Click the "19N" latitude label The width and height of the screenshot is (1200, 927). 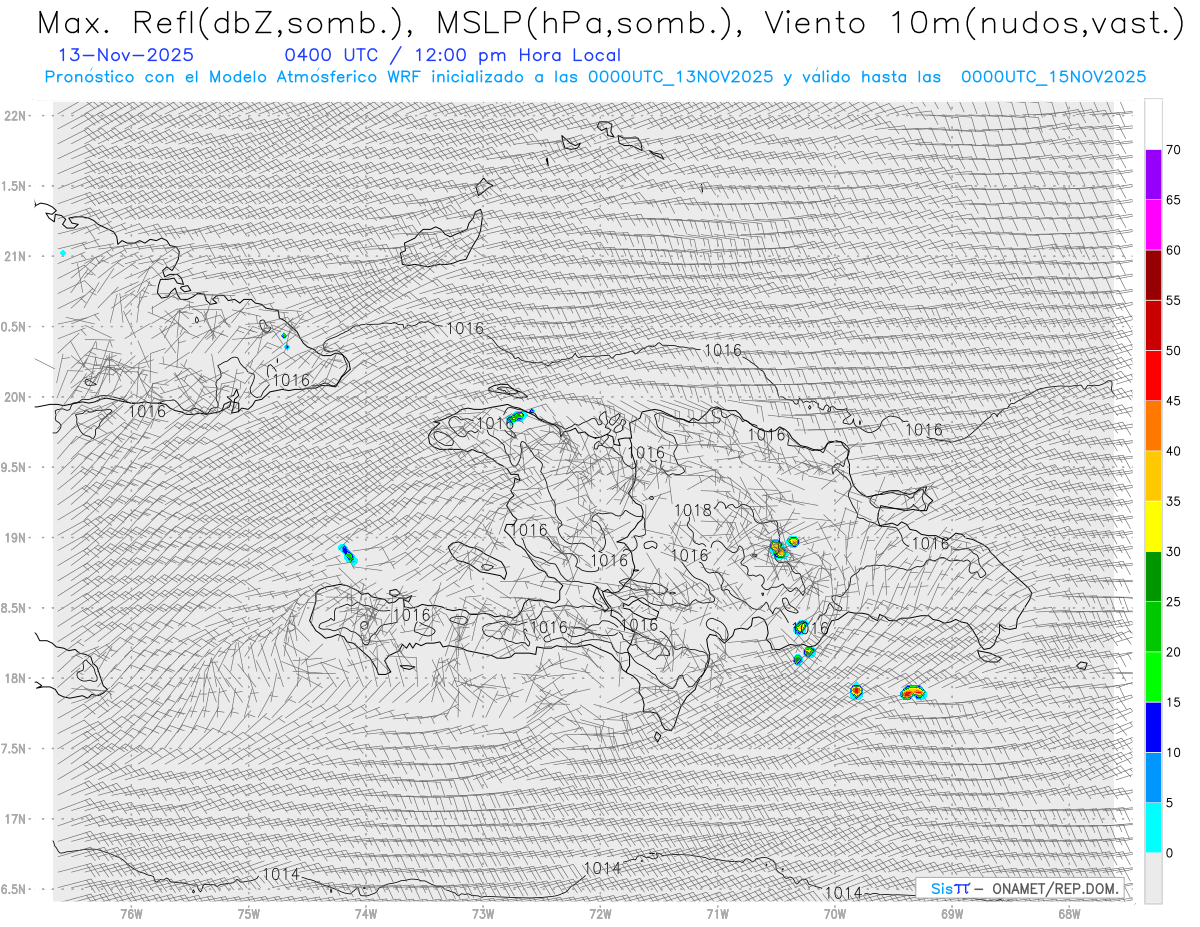14,537
